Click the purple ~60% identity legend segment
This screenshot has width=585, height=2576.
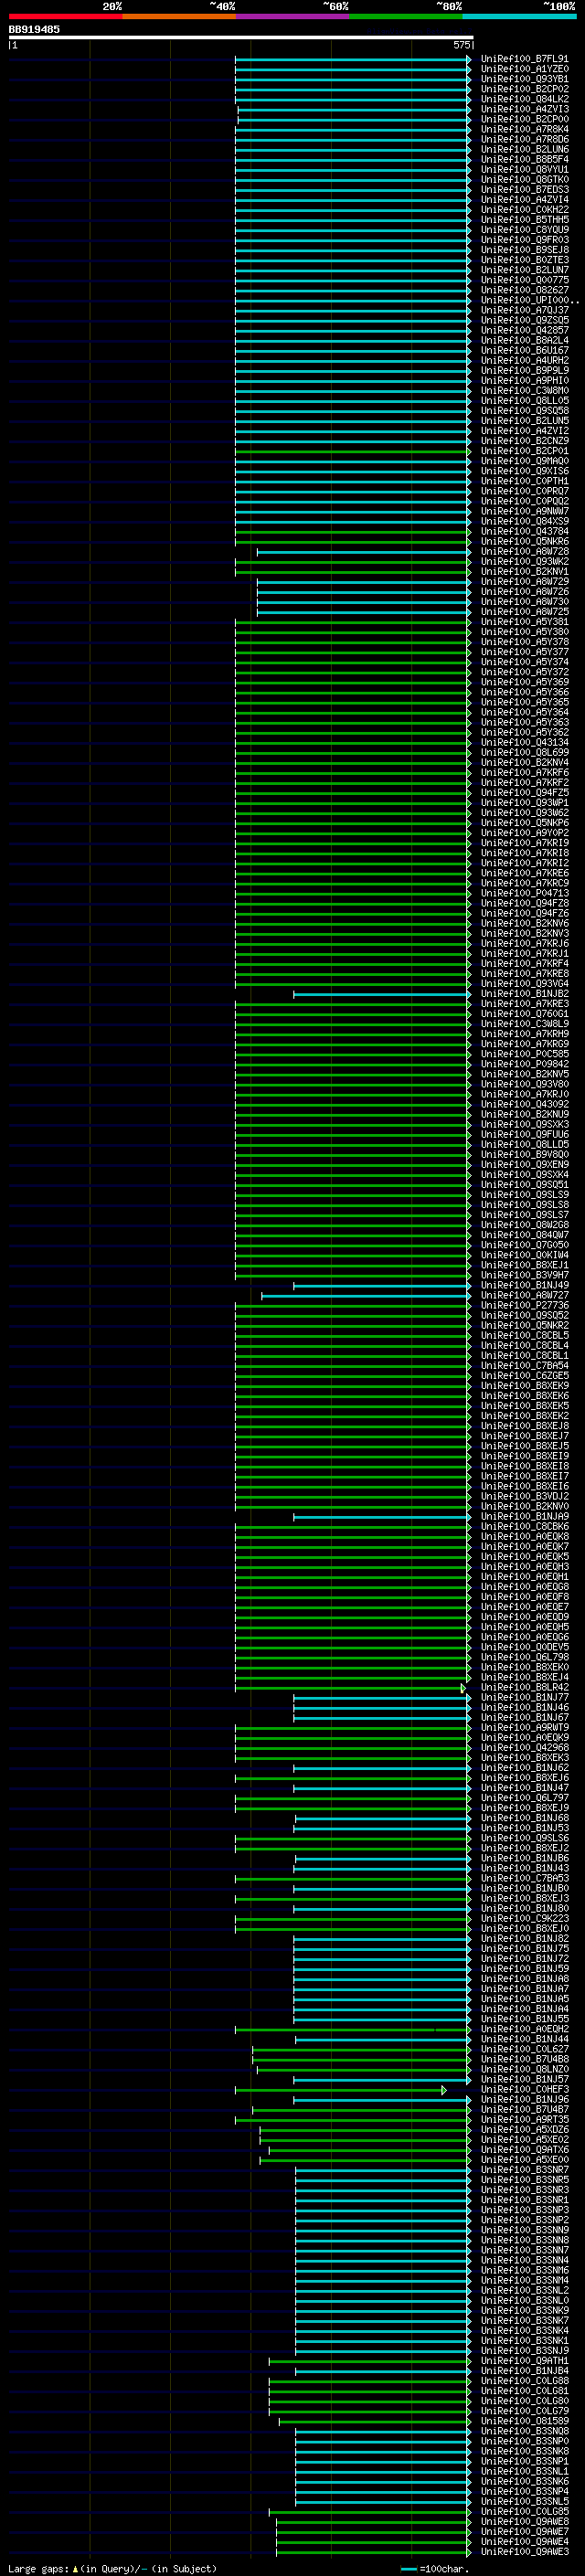pos(292,16)
